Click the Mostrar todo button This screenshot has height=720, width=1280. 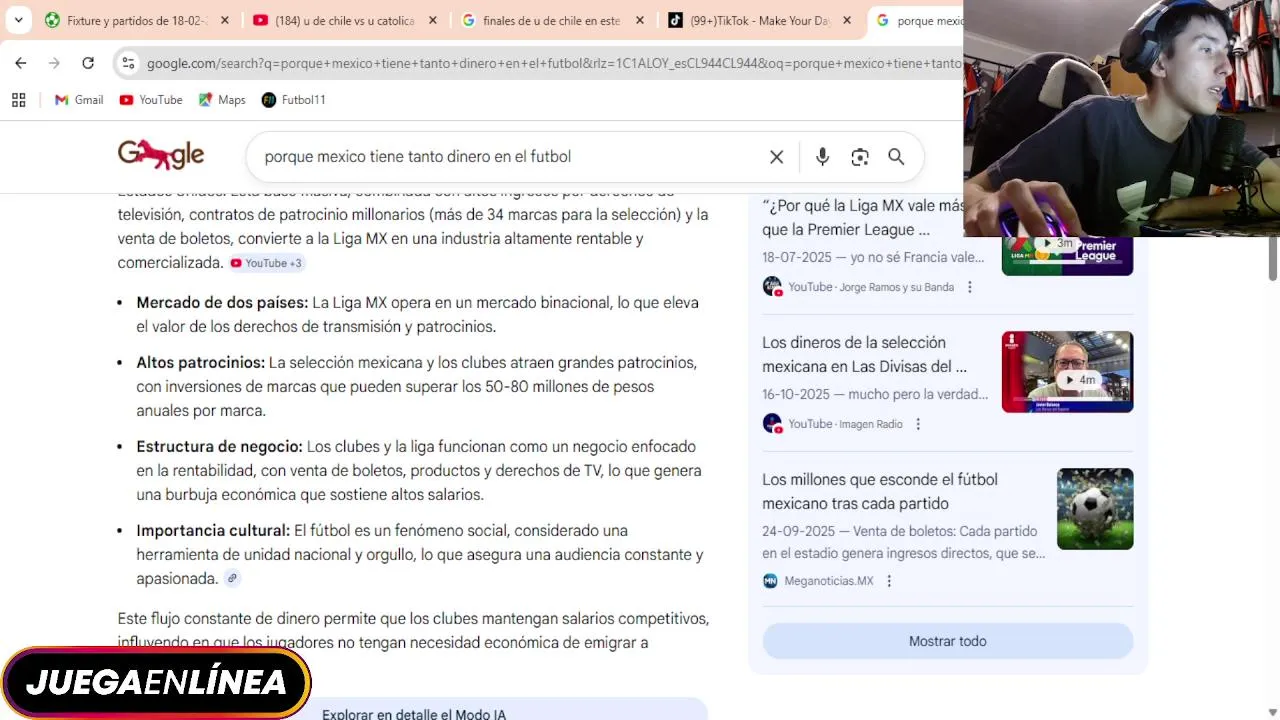coord(948,641)
